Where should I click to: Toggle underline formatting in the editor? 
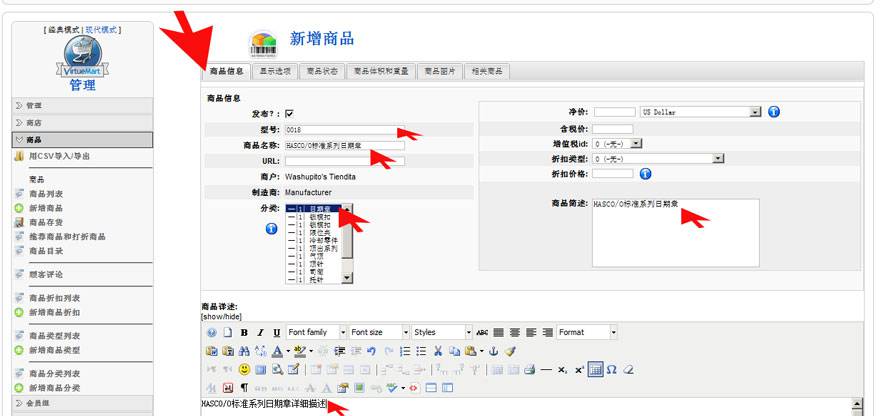click(x=277, y=332)
